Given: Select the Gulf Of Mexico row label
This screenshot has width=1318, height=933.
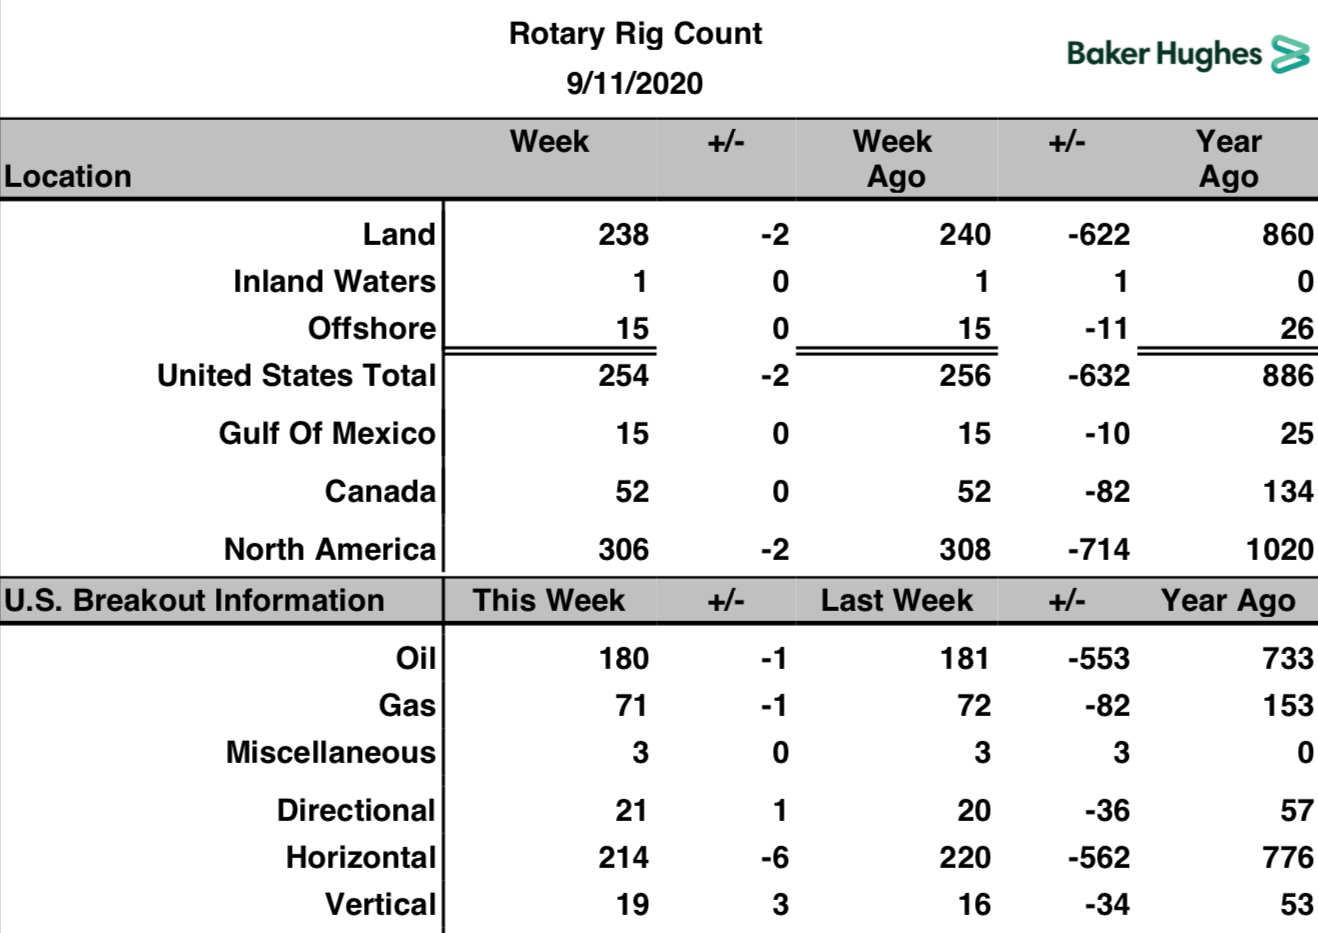Looking at the screenshot, I should [328, 433].
